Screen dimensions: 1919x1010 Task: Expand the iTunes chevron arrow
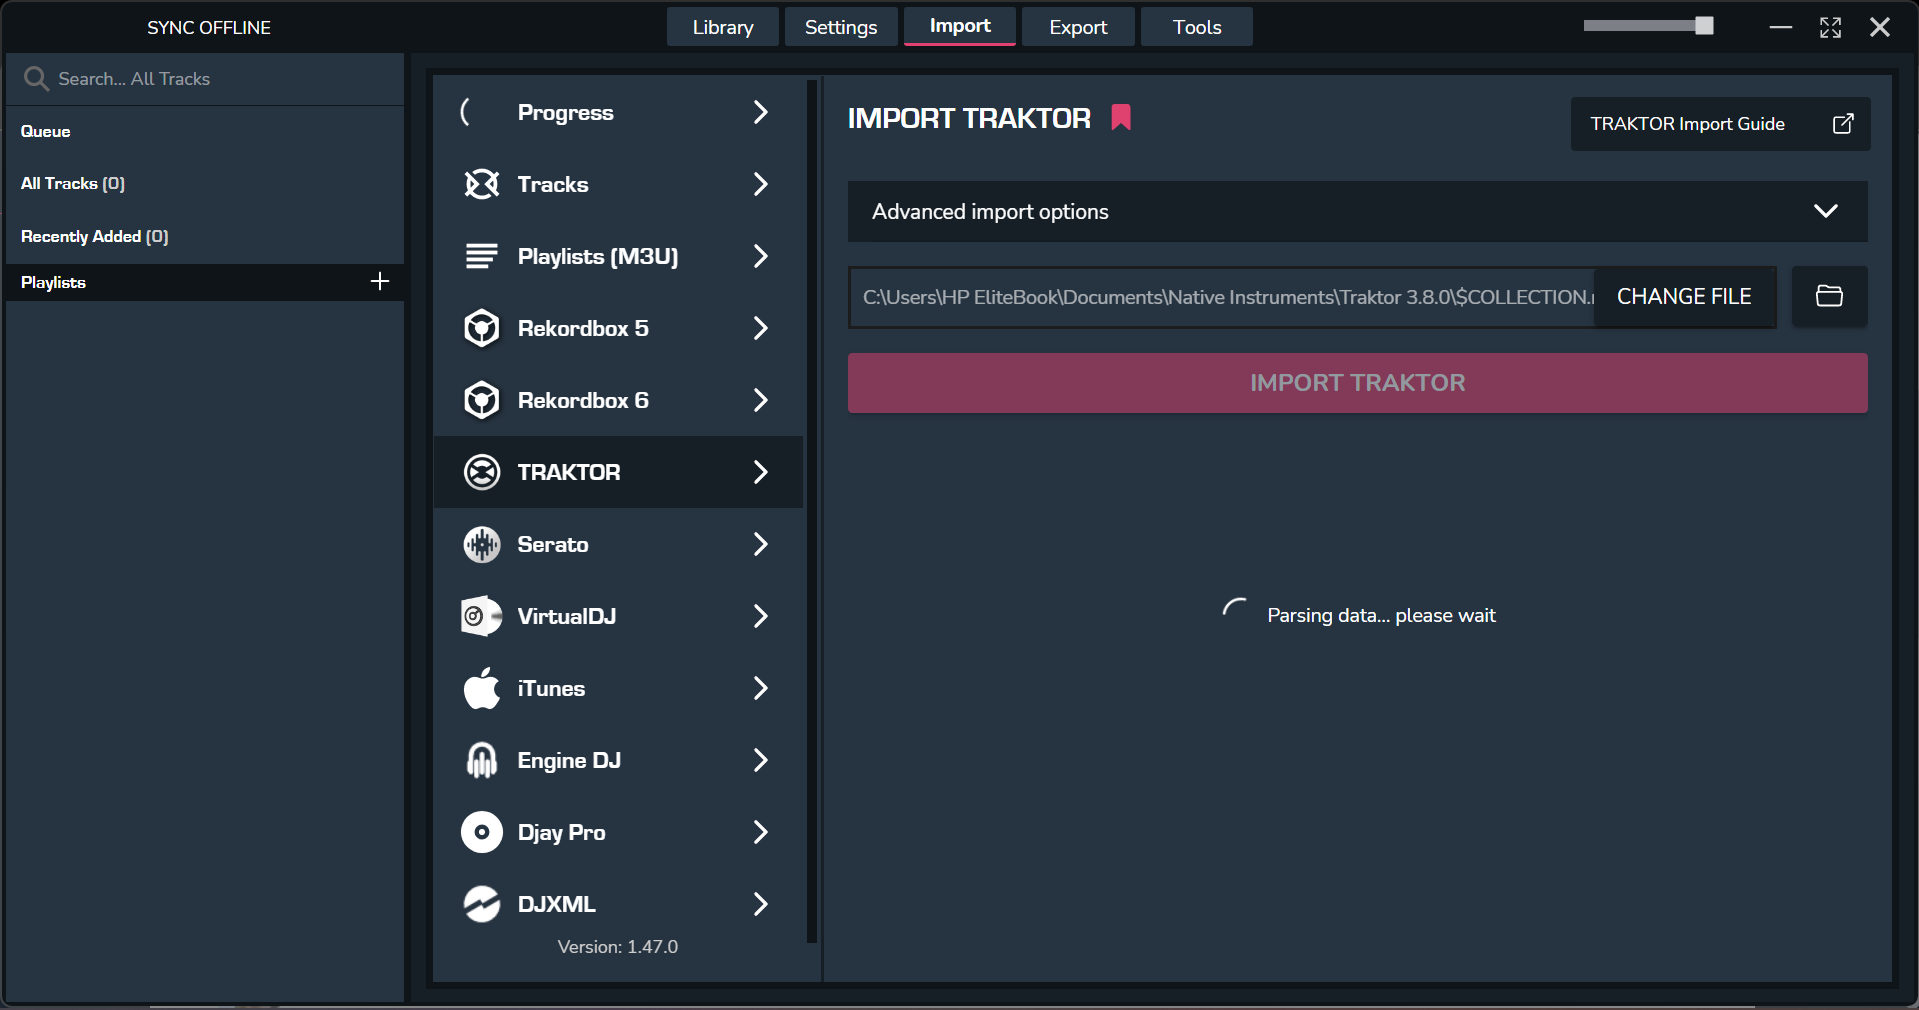(x=760, y=688)
